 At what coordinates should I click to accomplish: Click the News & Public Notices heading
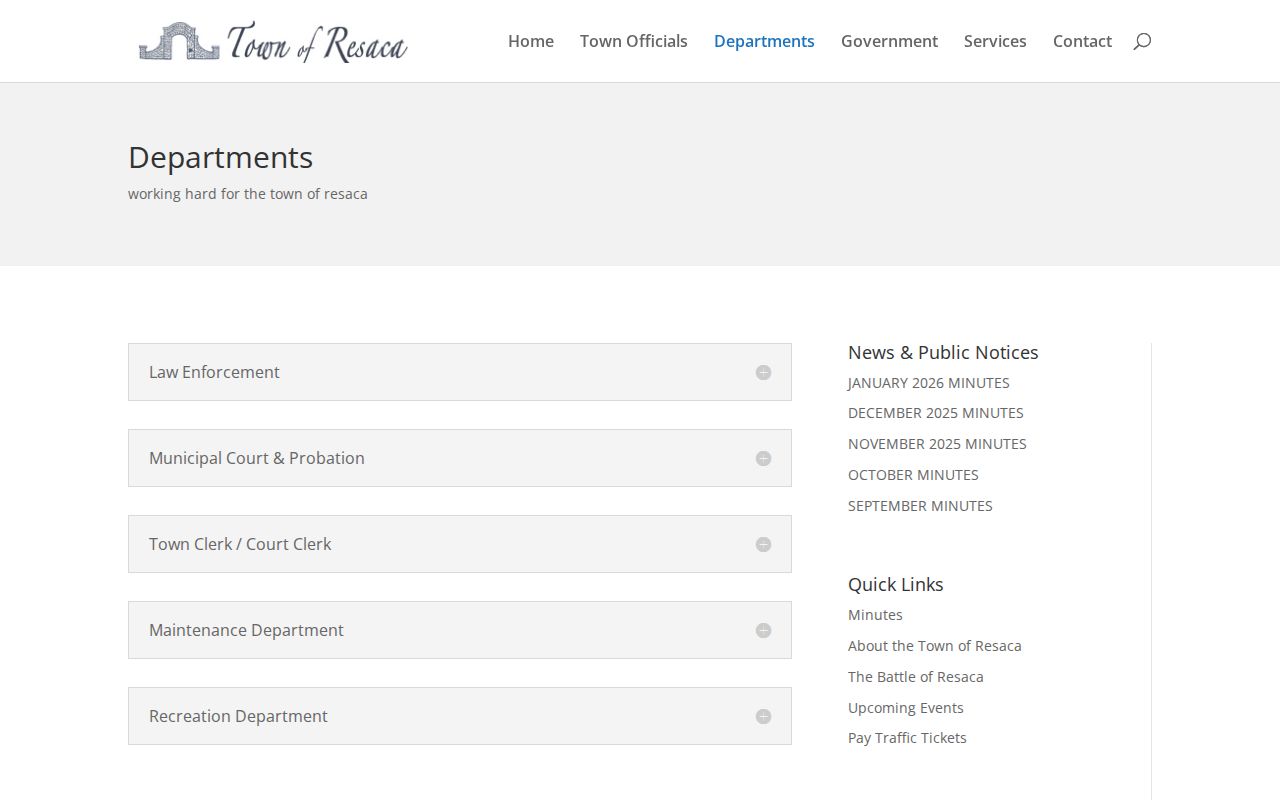pyautogui.click(x=943, y=352)
